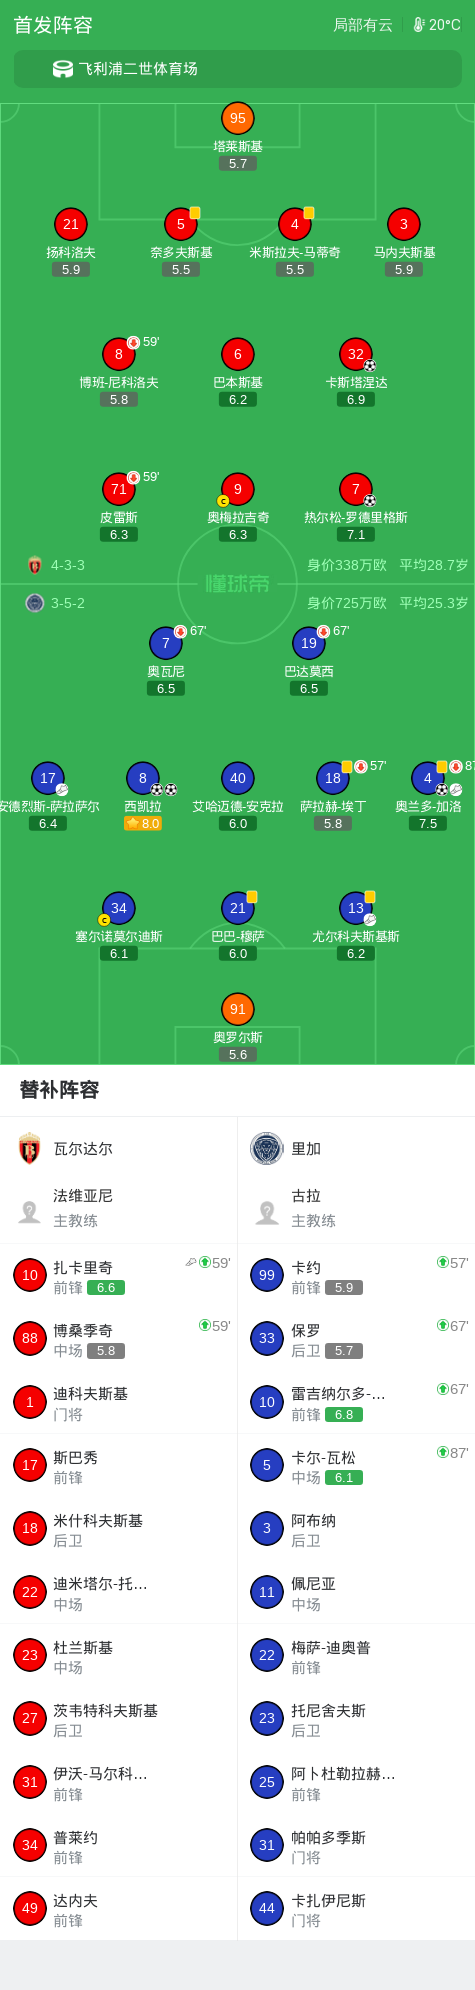Tap the stadium icon beside 飞利浦二世体育场
The image size is (475, 1990).
pos(63,69)
